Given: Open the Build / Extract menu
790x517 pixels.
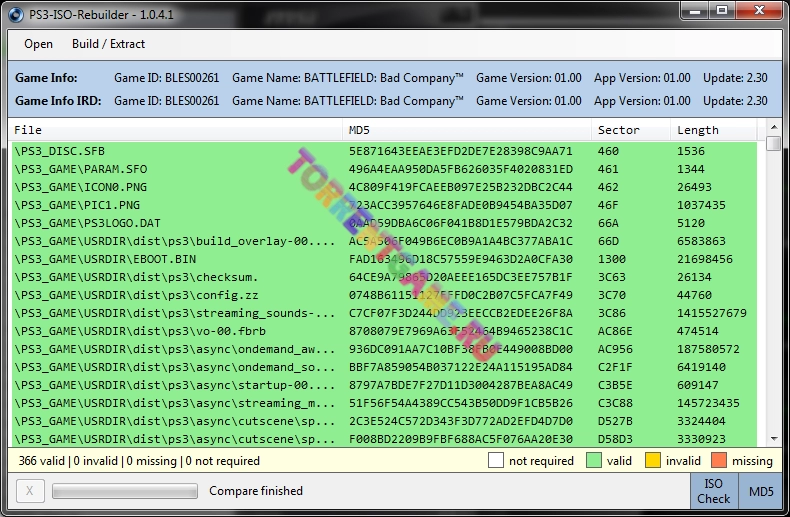Looking at the screenshot, I should click(108, 44).
